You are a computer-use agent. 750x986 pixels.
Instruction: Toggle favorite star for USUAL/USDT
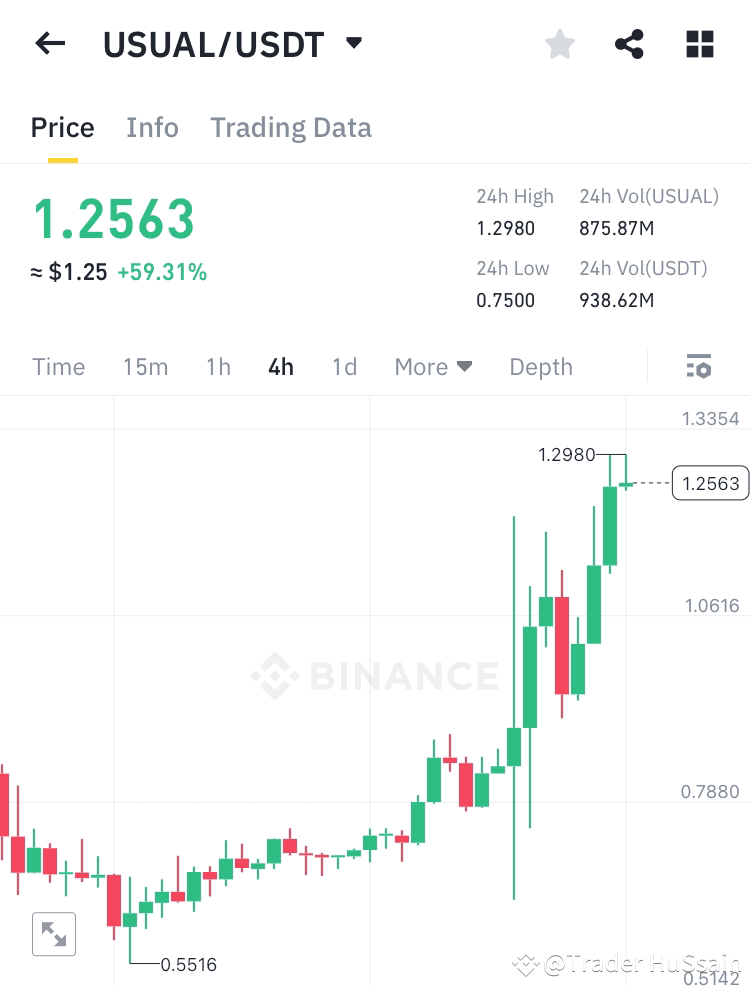point(559,43)
